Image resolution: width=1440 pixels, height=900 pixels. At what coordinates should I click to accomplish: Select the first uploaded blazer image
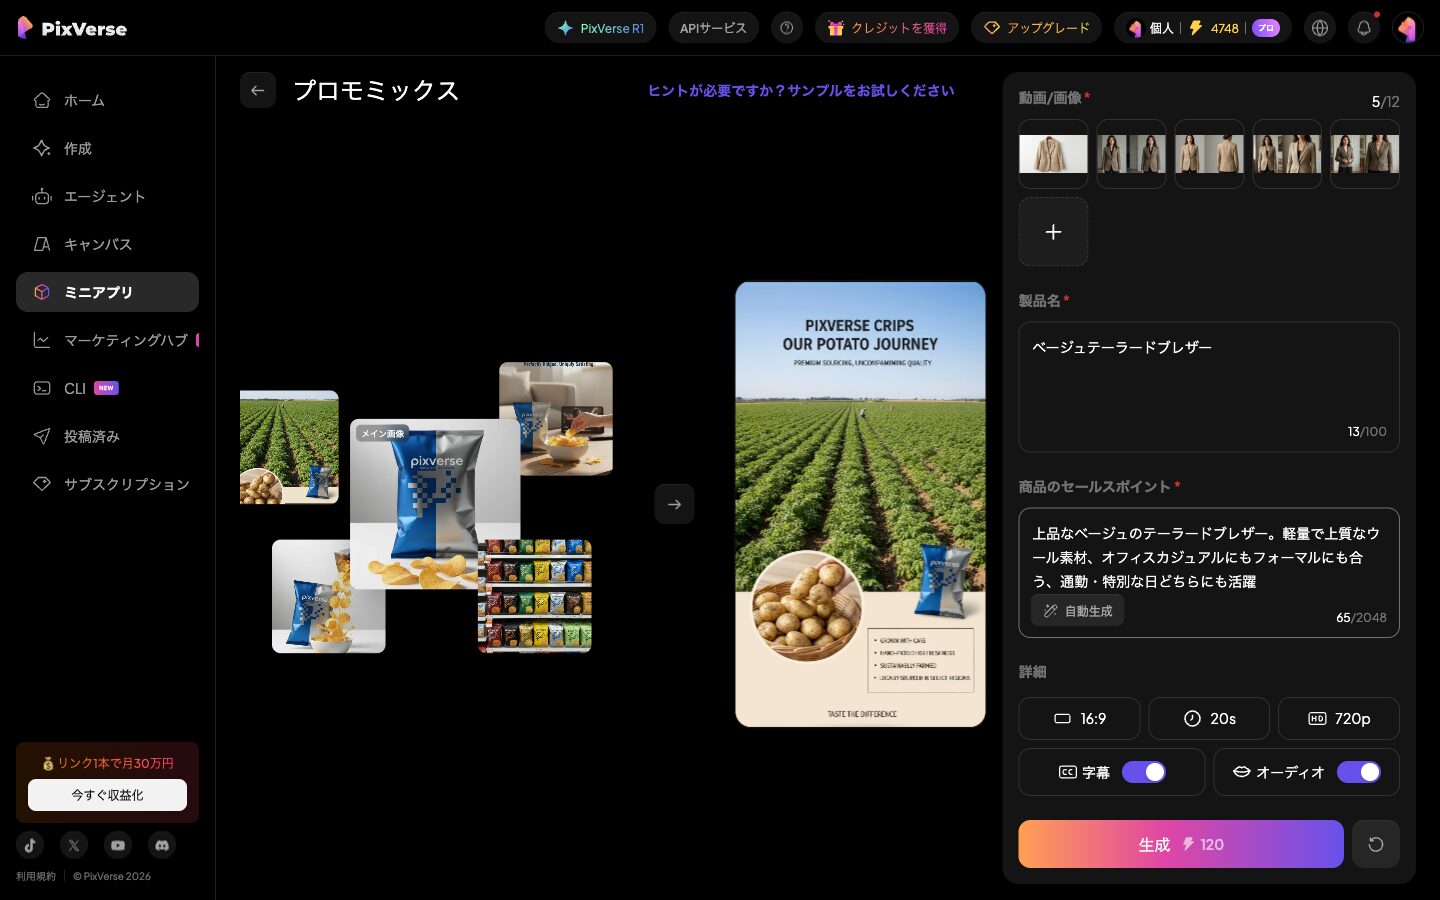point(1053,154)
